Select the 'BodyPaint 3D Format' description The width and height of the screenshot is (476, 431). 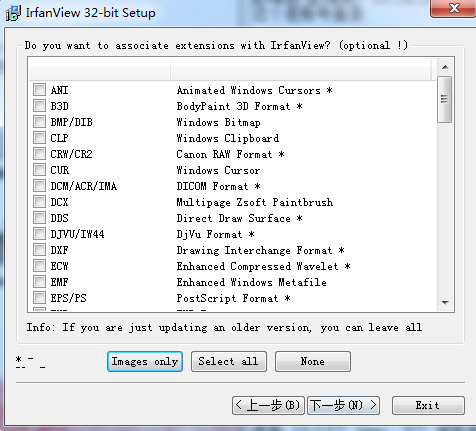coord(239,106)
